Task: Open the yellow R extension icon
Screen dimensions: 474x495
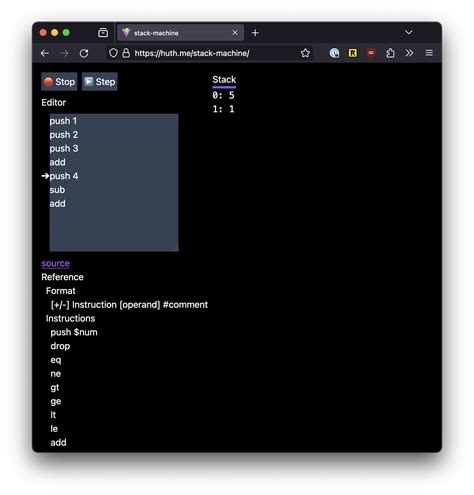Action: 352,53
